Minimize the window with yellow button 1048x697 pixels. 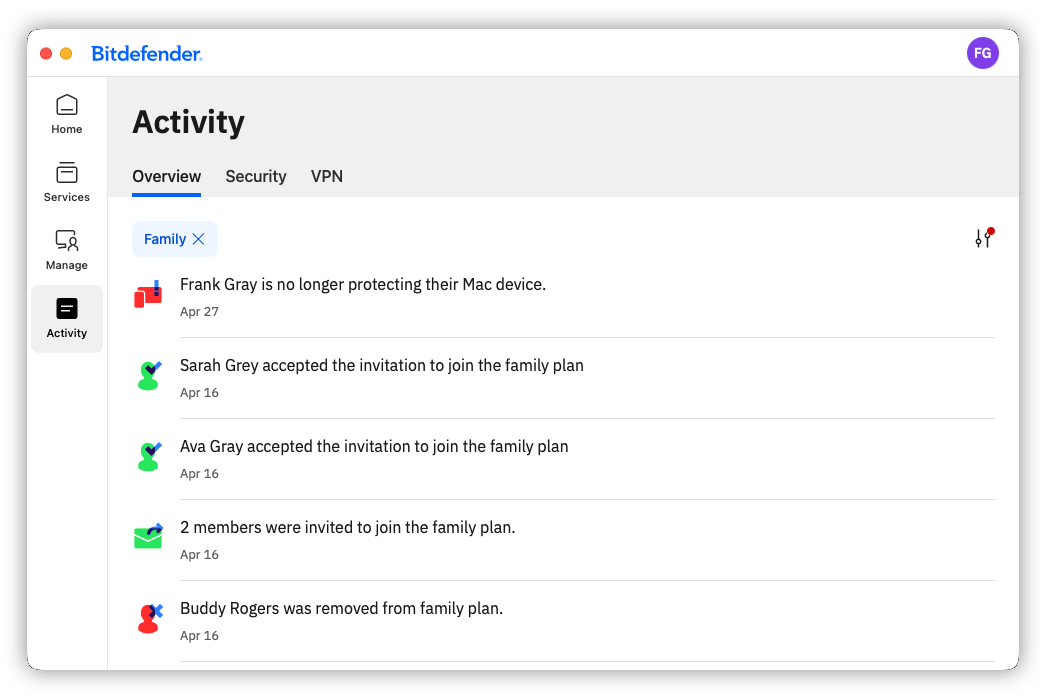(66, 53)
